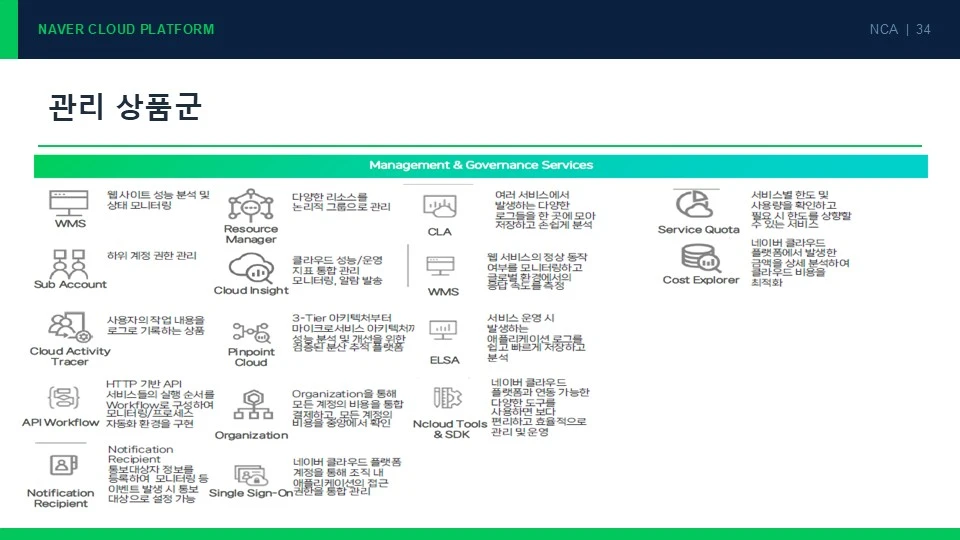960x540 pixels.
Task: Click the HTTP 기반 API description text
Action: pos(160,403)
